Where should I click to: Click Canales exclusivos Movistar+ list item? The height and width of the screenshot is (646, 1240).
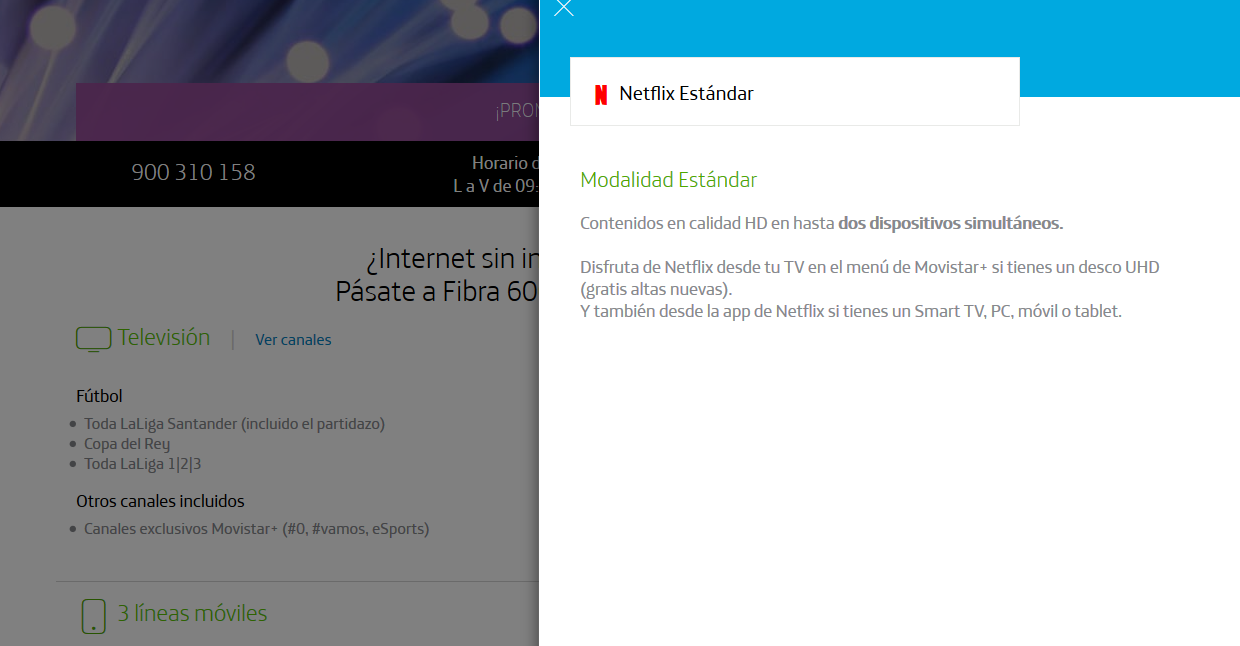[x=256, y=529]
